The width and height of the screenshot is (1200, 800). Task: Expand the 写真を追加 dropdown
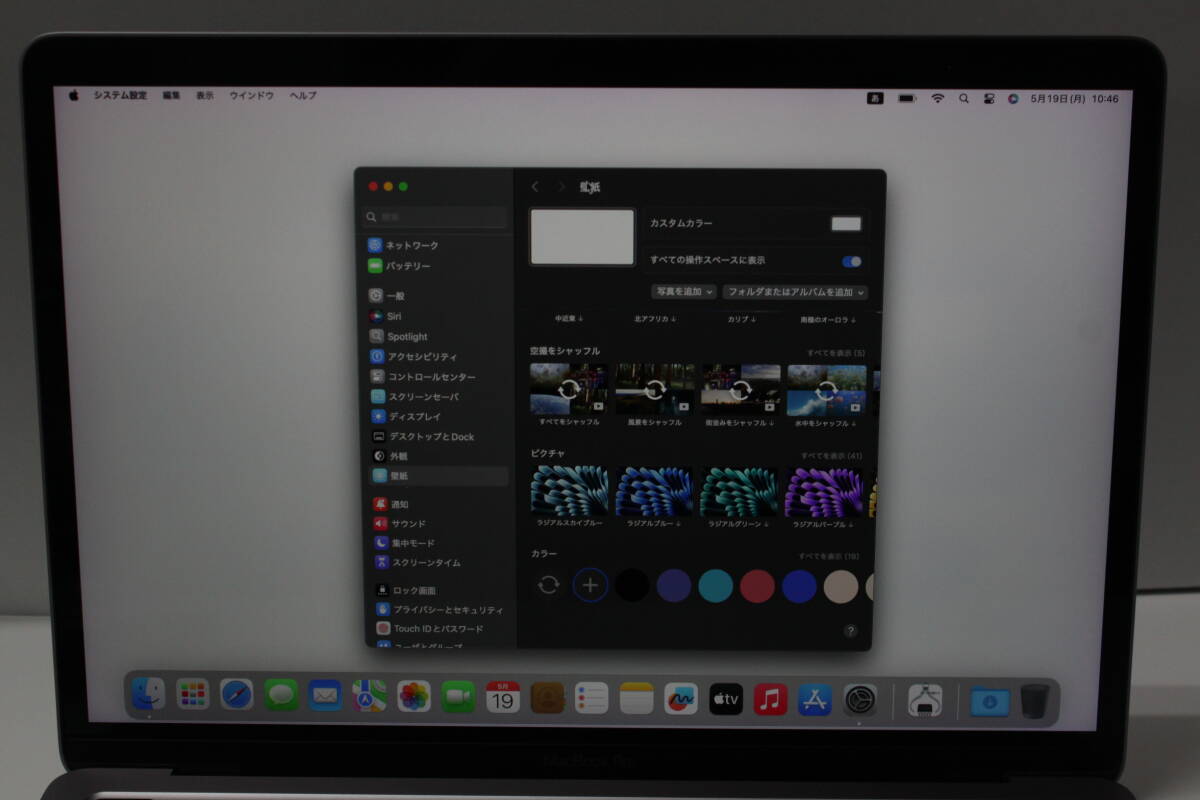(684, 292)
